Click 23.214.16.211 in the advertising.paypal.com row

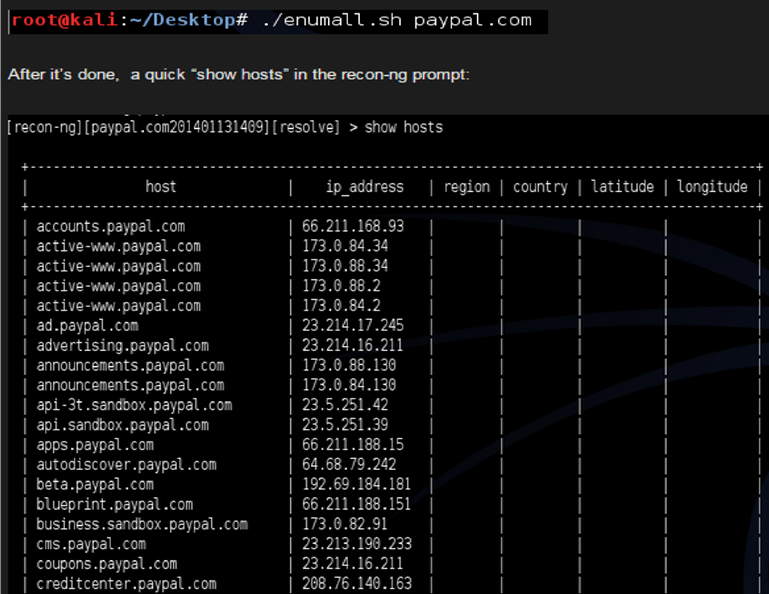point(352,345)
